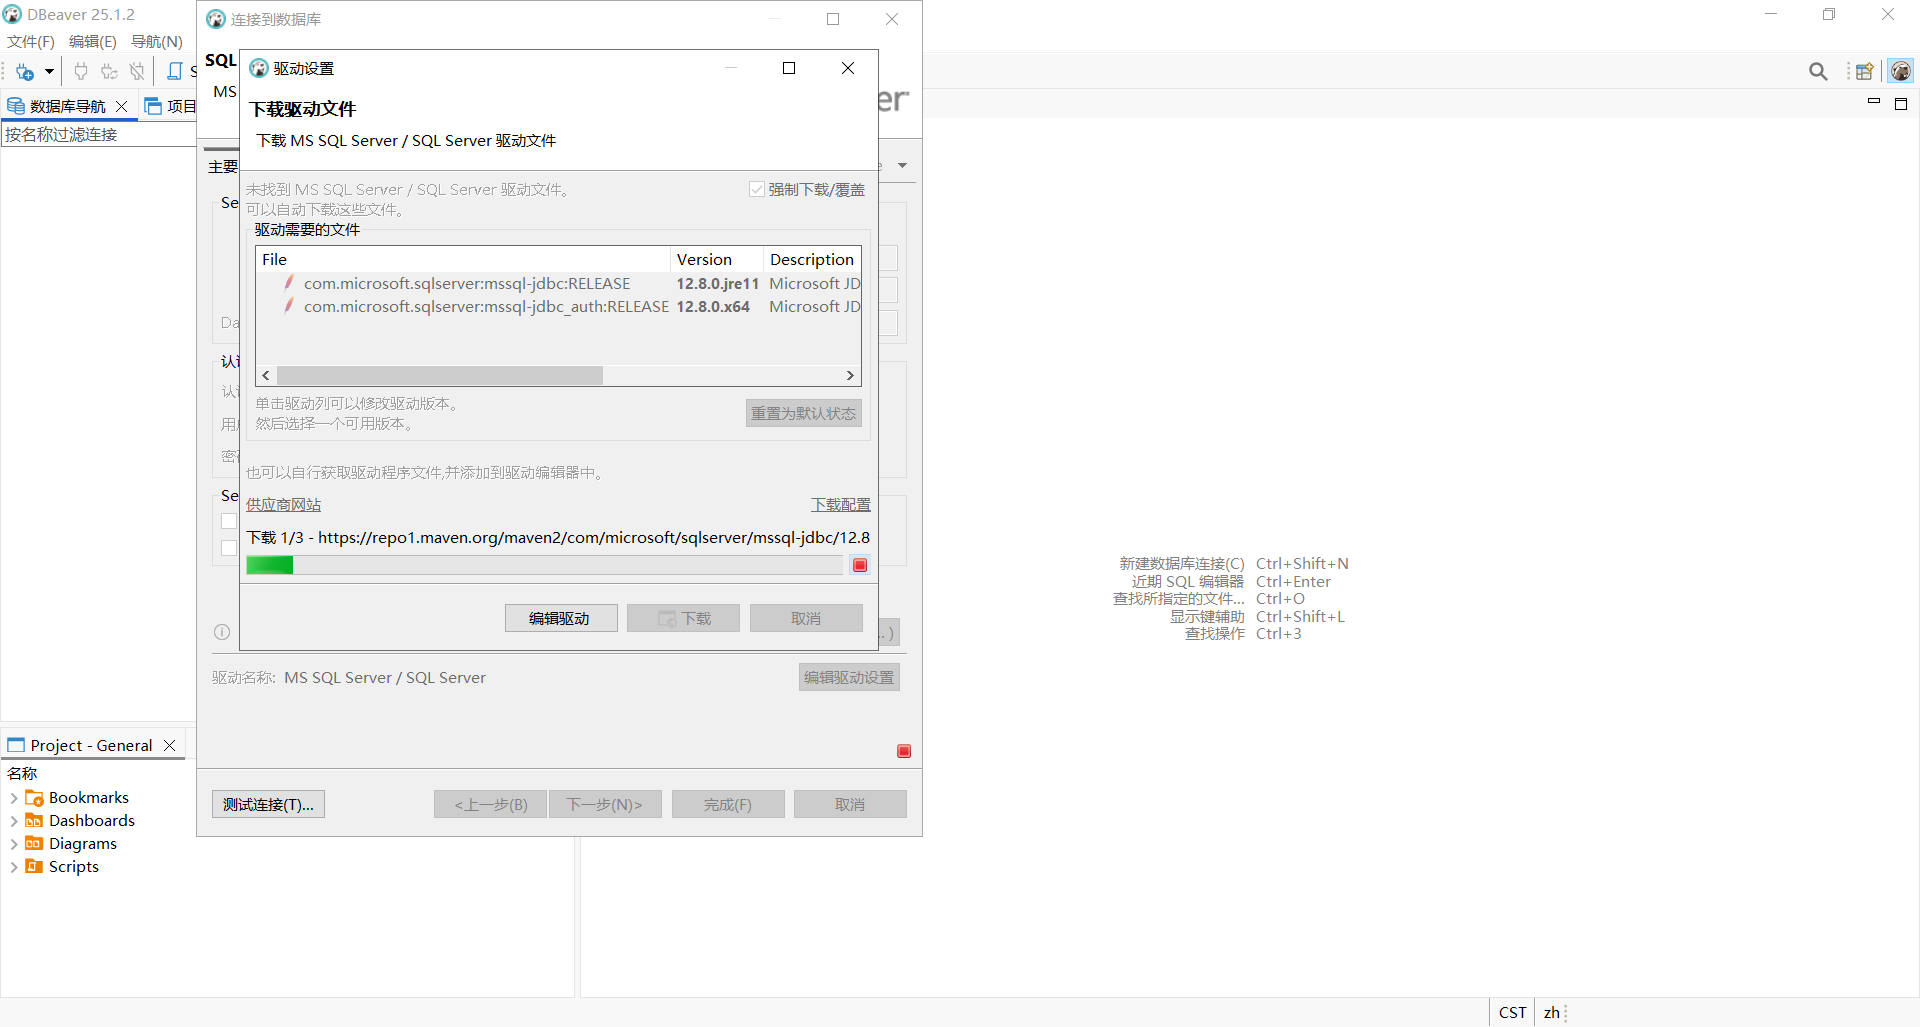This screenshot has height=1027, width=1920.
Task: Expand the Dashboards tree node
Action: coord(14,821)
